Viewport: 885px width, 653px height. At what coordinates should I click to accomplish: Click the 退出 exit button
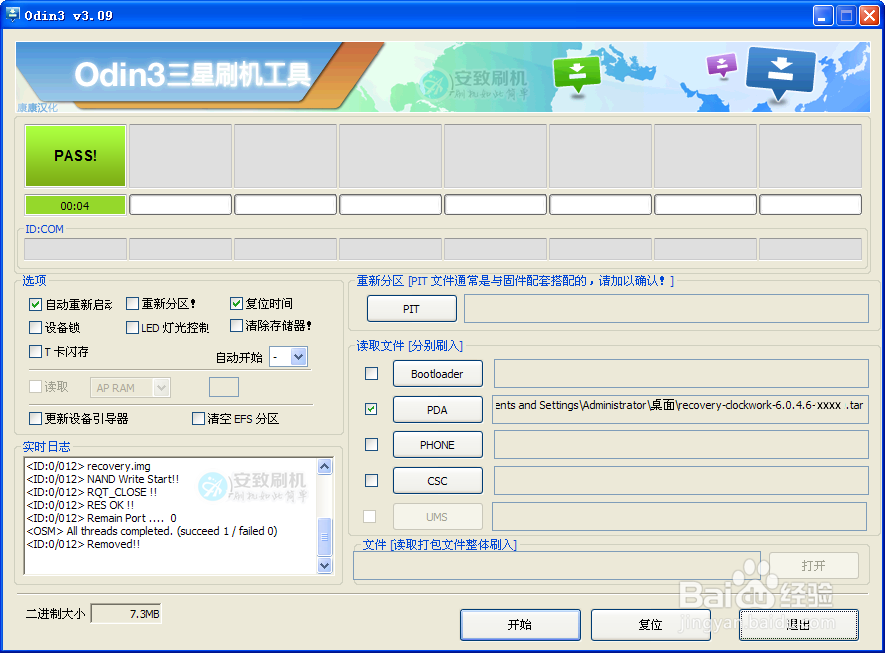[x=799, y=625]
